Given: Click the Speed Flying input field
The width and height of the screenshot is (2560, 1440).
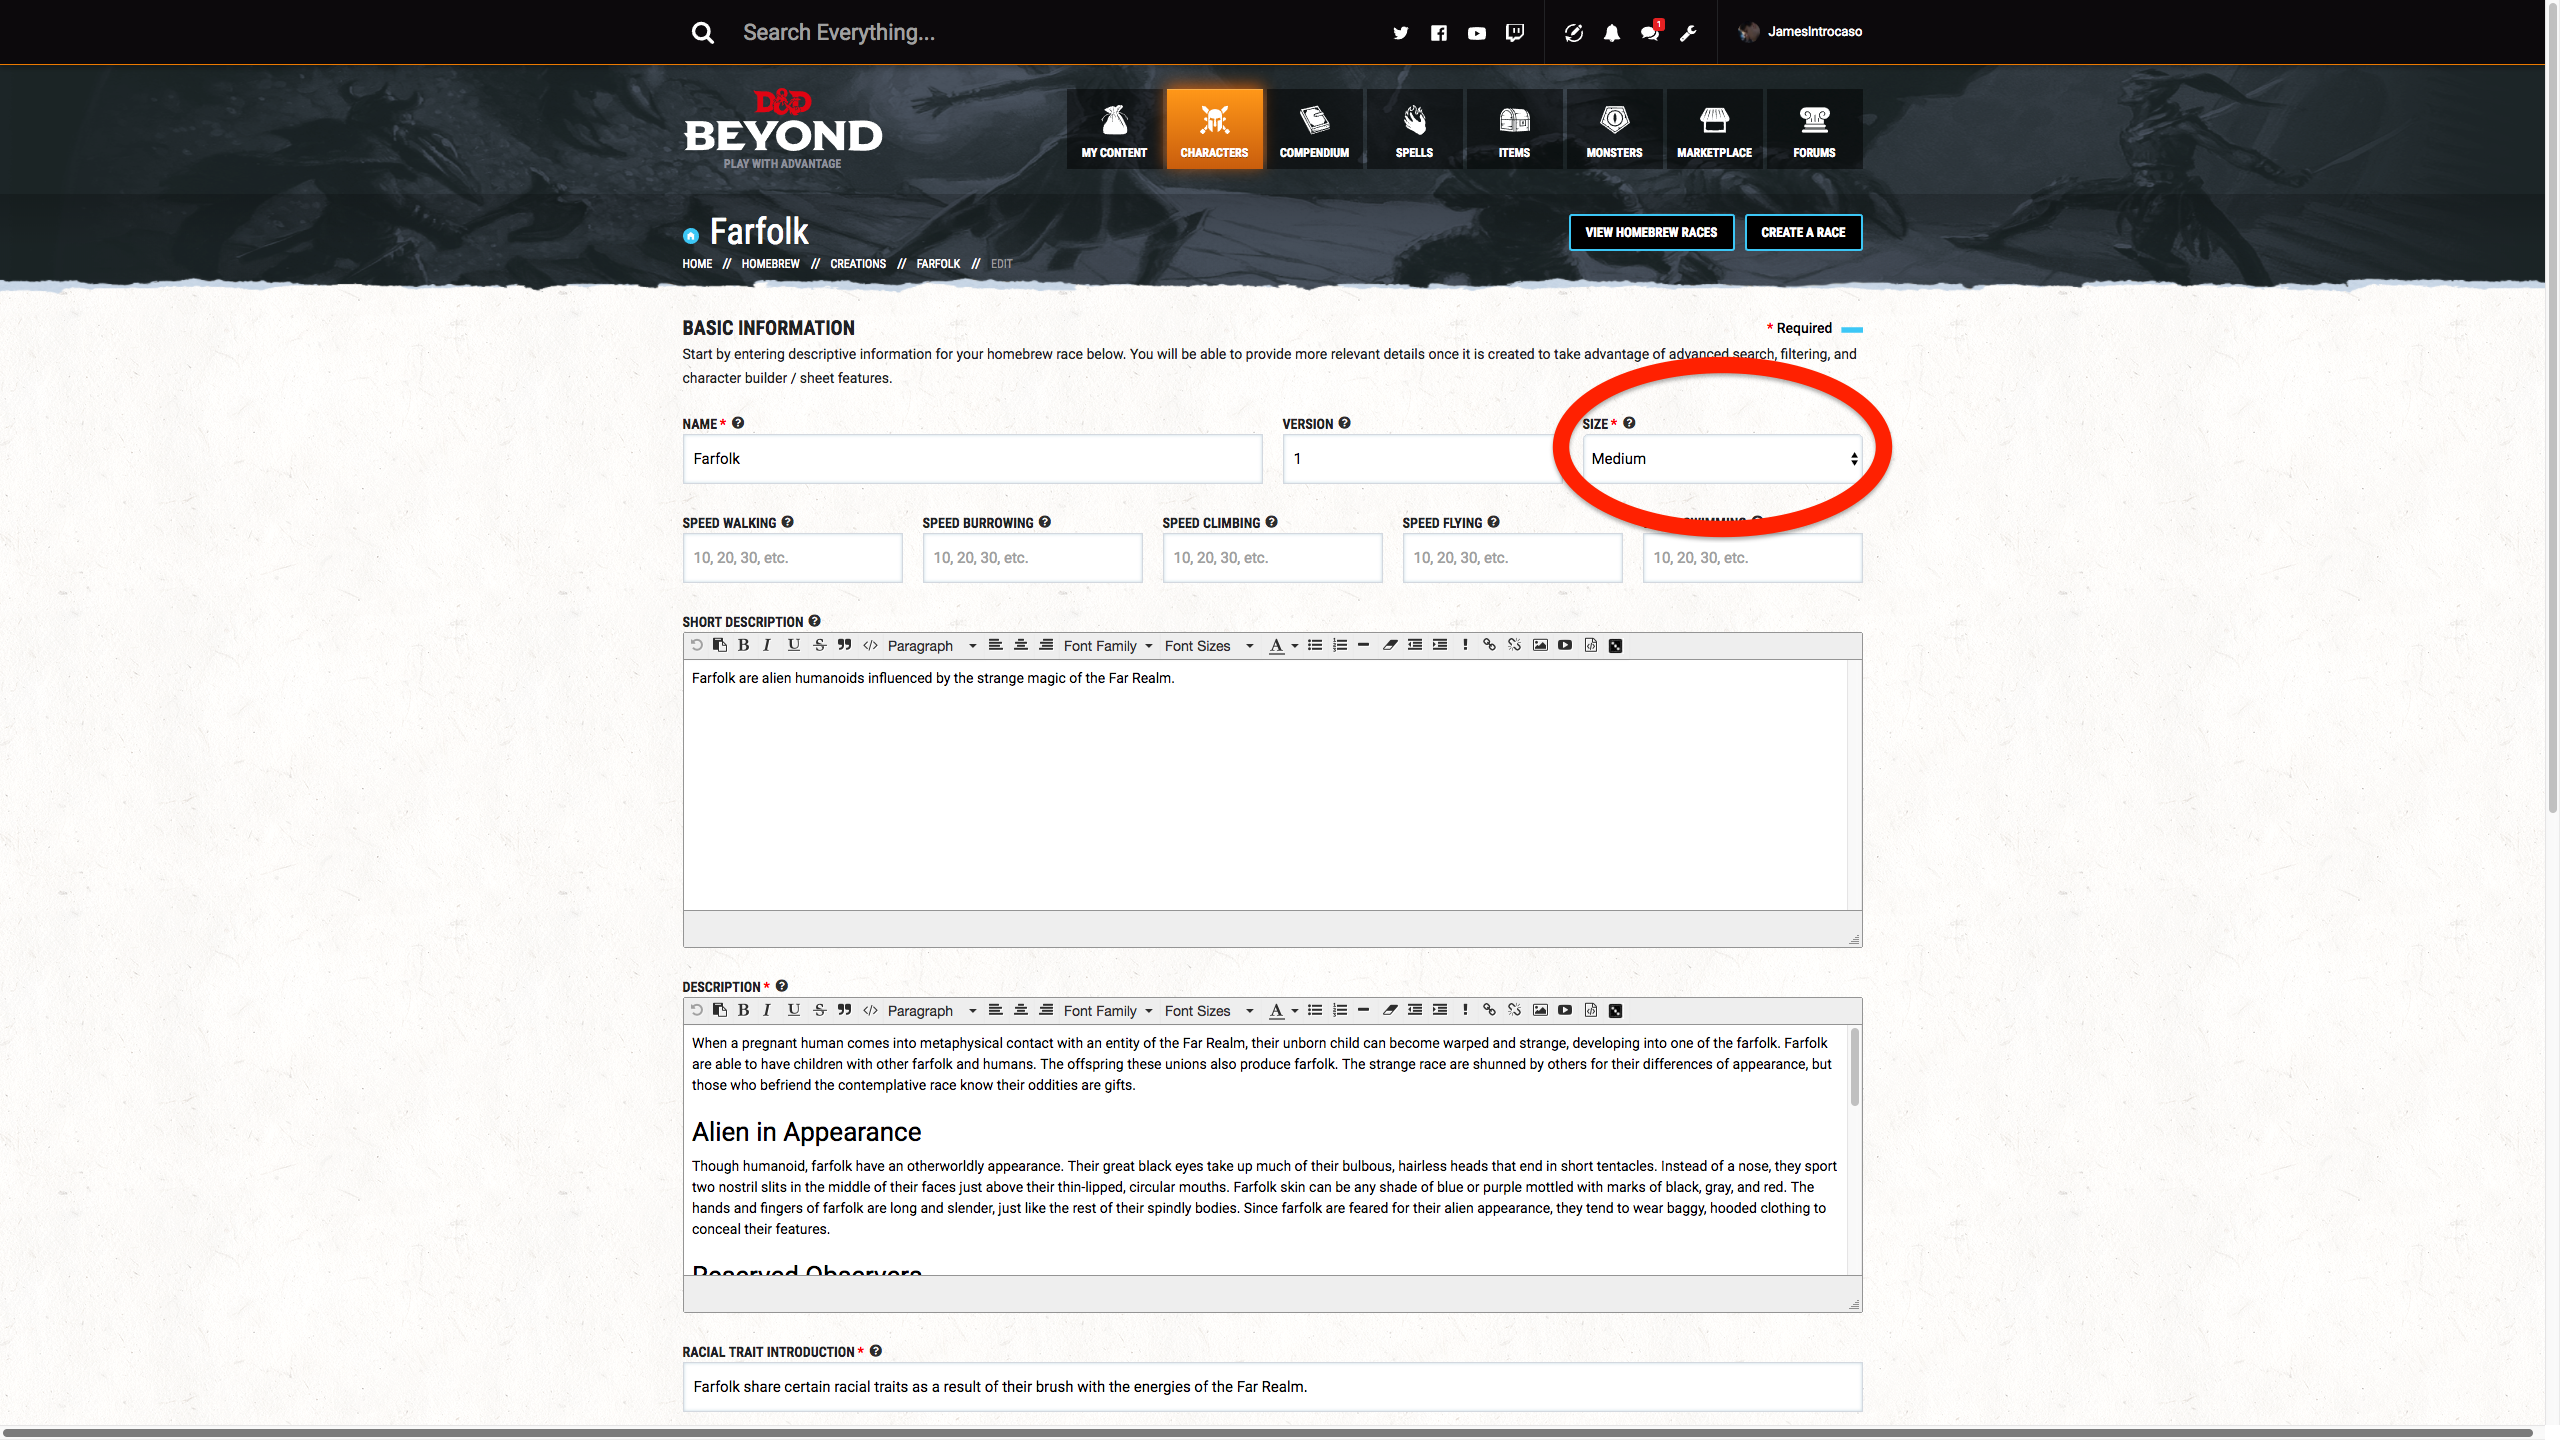Looking at the screenshot, I should (1512, 558).
